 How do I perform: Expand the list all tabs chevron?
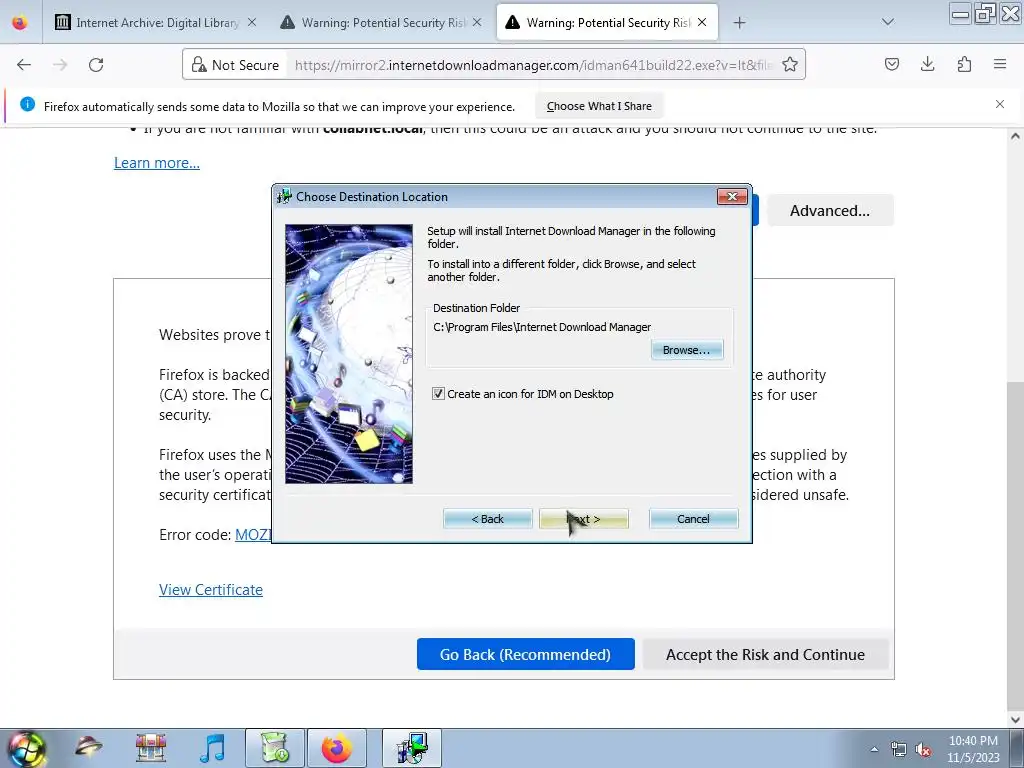click(x=888, y=22)
